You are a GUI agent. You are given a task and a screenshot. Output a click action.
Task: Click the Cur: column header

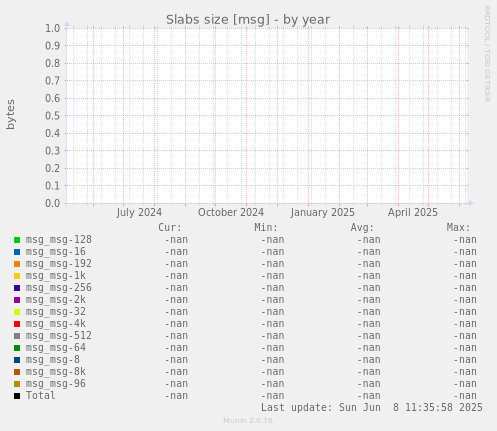click(x=170, y=228)
